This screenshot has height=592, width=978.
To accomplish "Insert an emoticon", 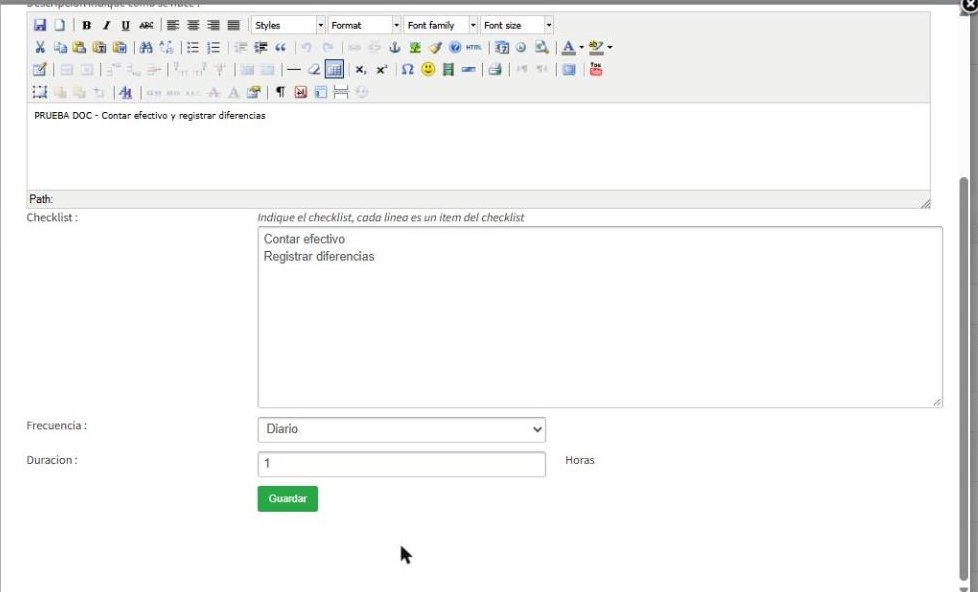I will click(x=428, y=69).
